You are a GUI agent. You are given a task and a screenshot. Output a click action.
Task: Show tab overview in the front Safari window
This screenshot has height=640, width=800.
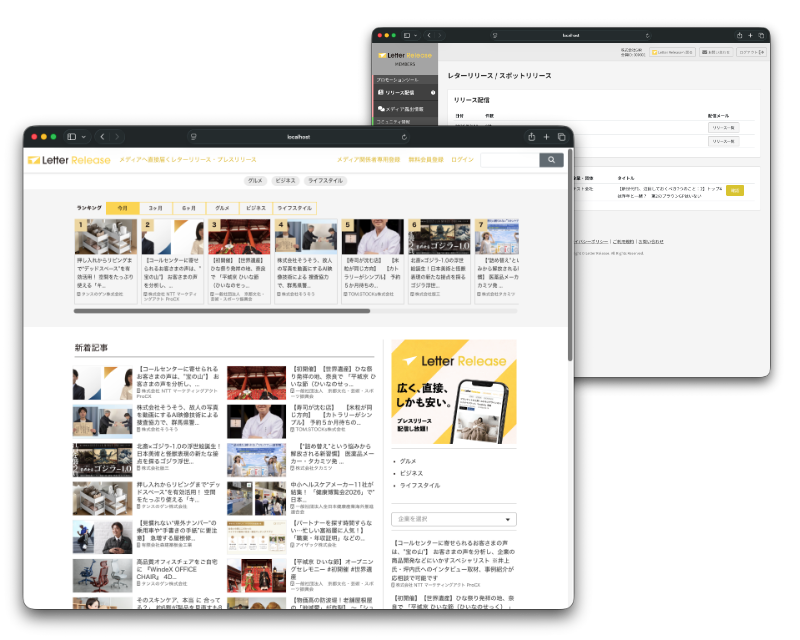pos(560,136)
